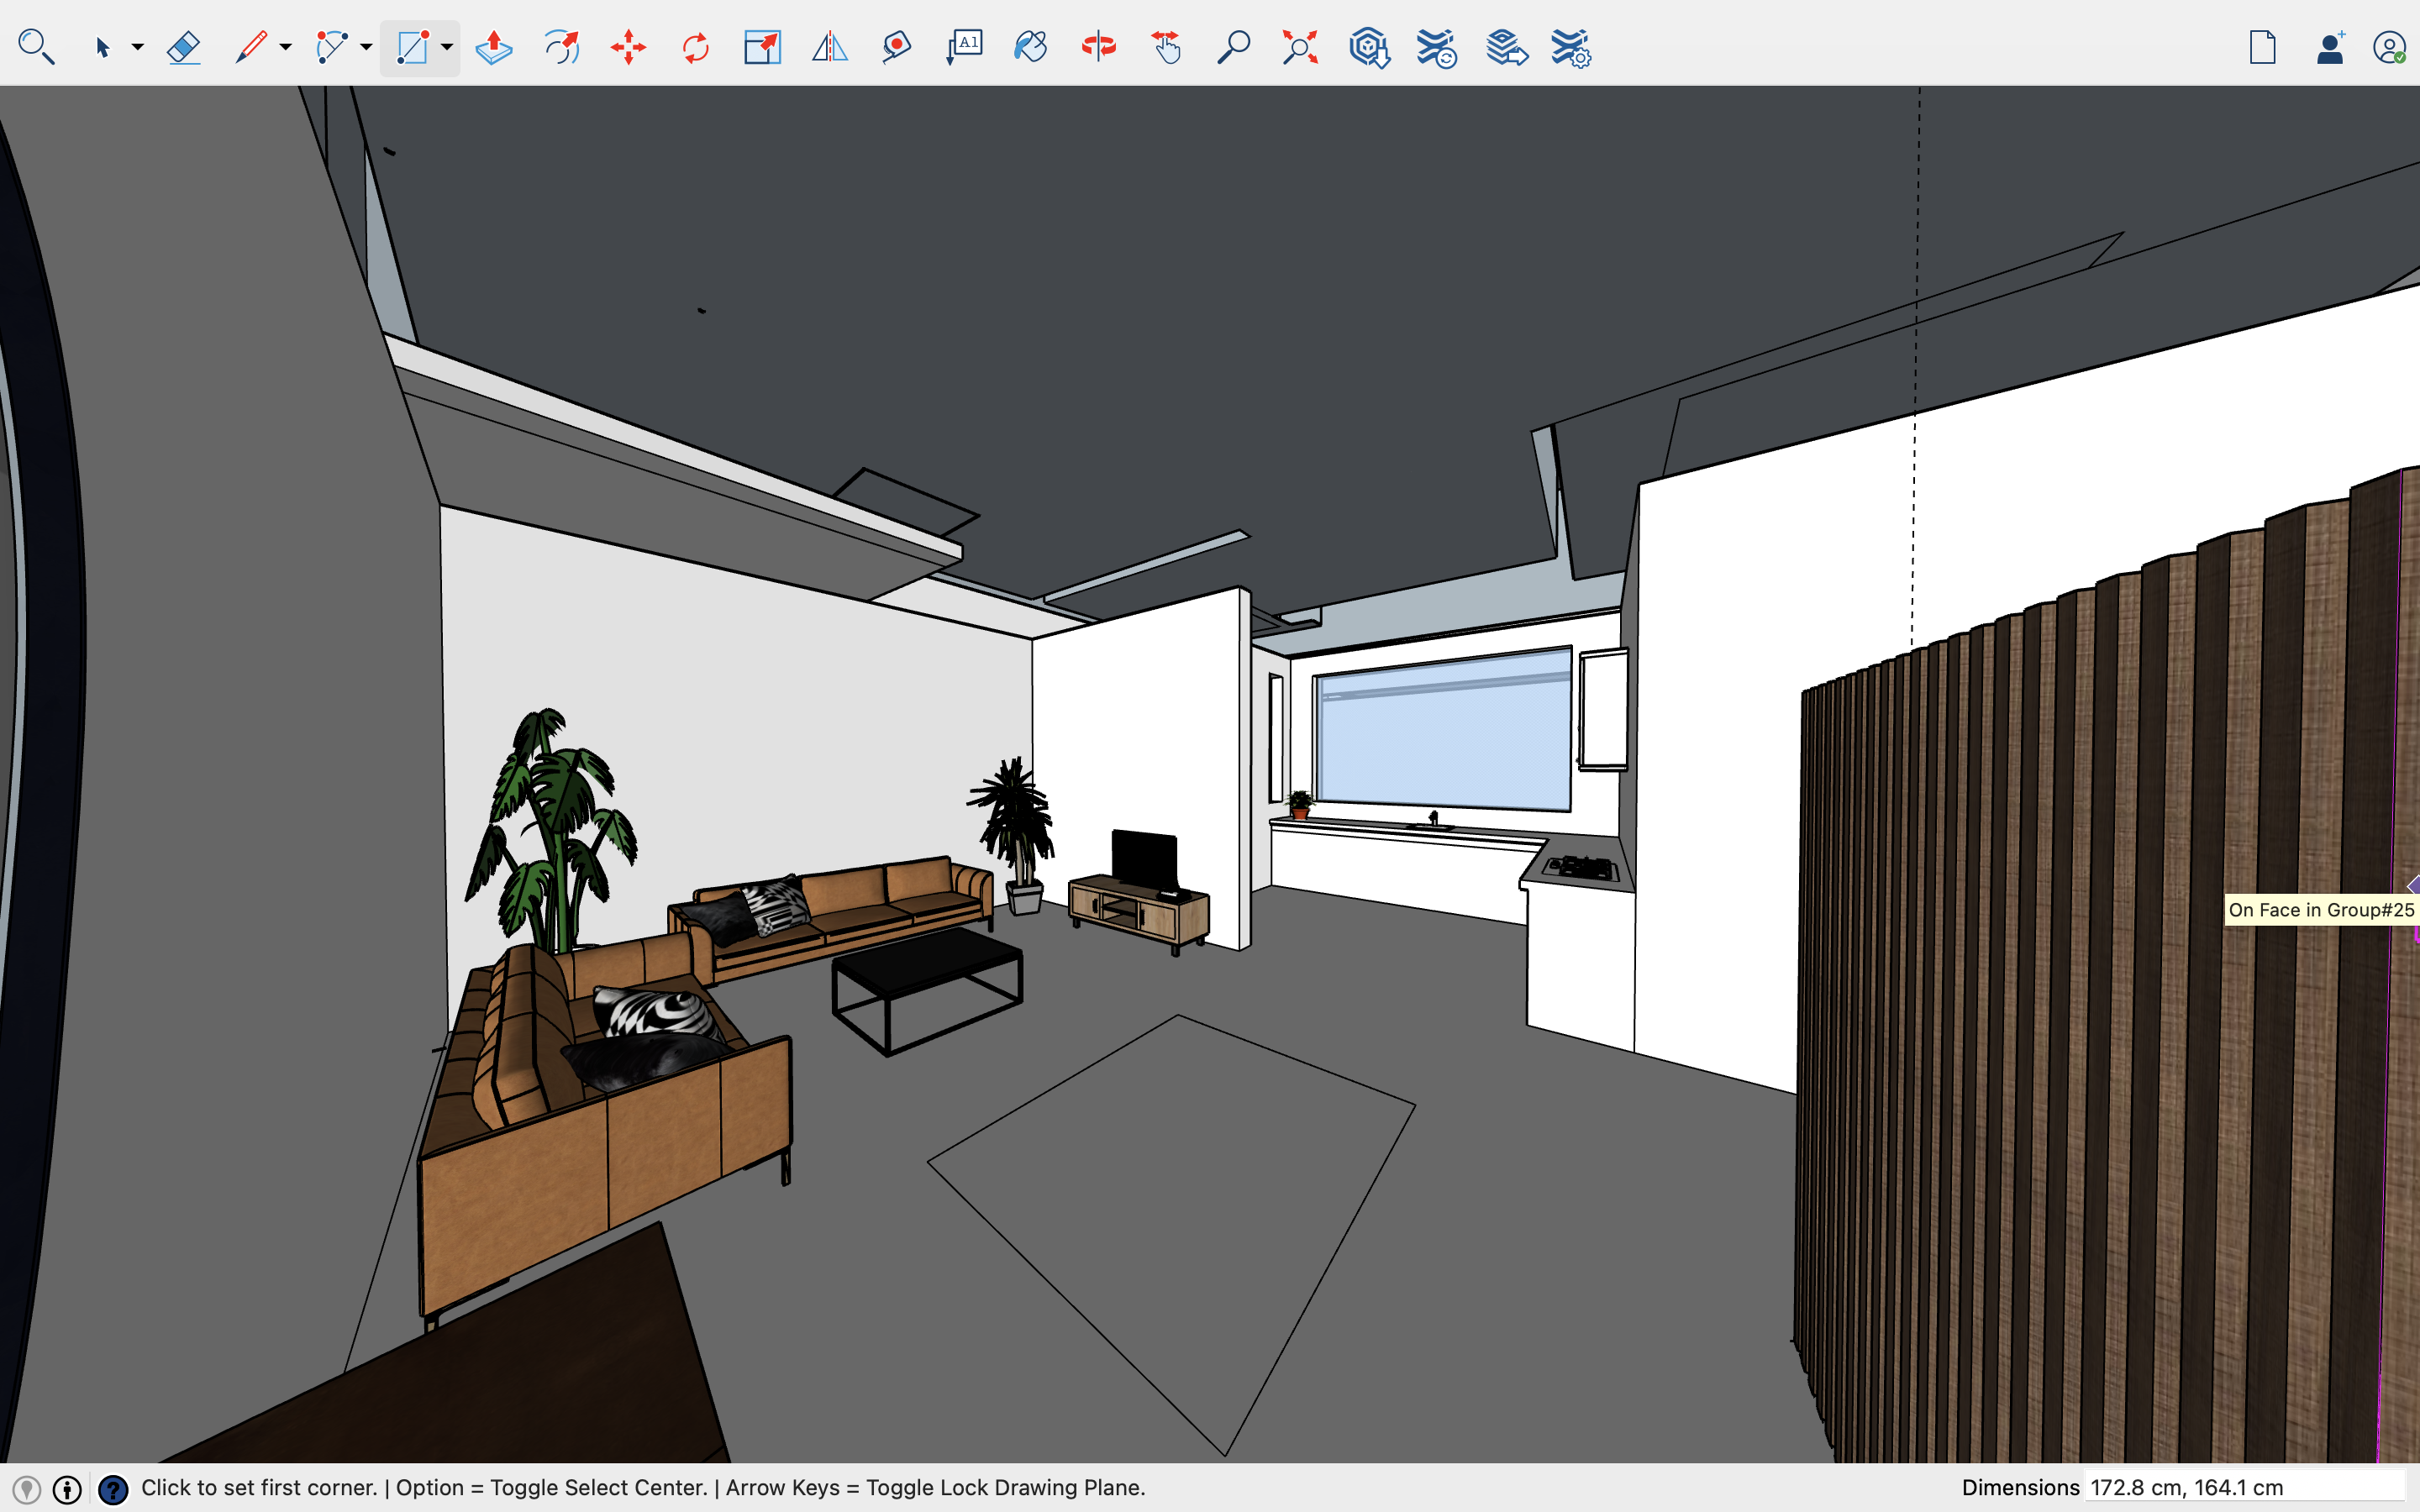
Task: Click the new document page icon
Action: tap(2262, 47)
